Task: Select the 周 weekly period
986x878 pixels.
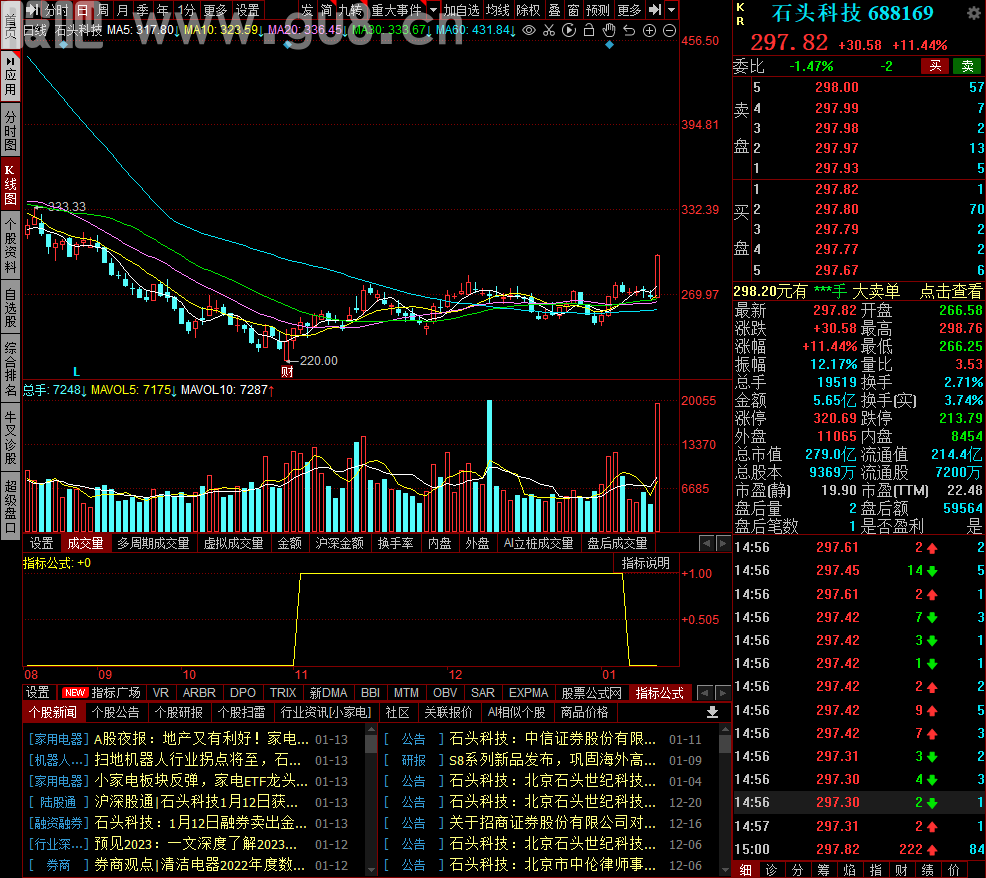Action: coord(102,10)
